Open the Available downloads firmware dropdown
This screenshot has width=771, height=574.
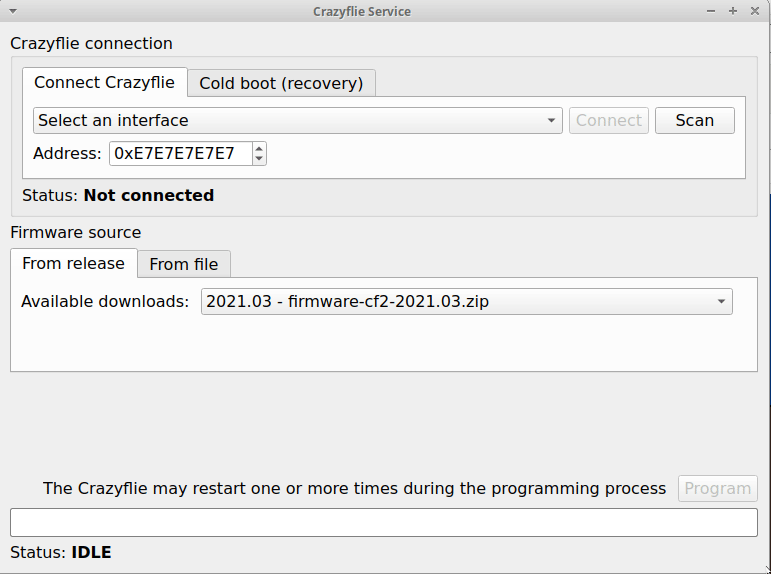pyautogui.click(x=466, y=302)
